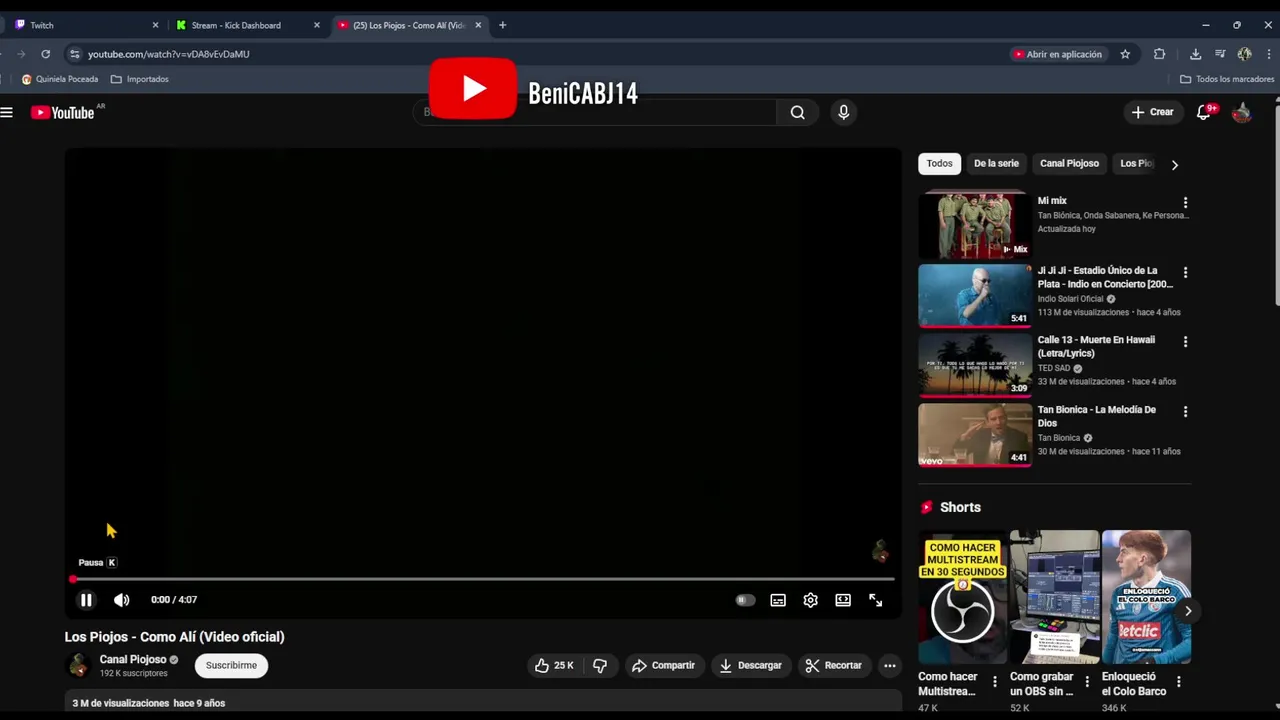Image resolution: width=1280 pixels, height=720 pixels.
Task: Open options menu for Mi mix
Action: click(1185, 203)
